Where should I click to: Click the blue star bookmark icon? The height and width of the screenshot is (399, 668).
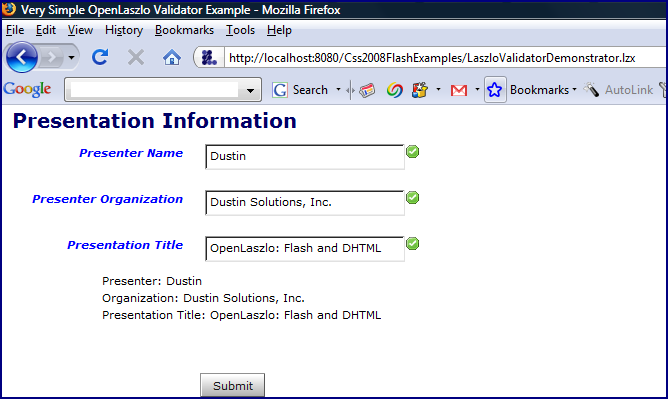[x=495, y=90]
